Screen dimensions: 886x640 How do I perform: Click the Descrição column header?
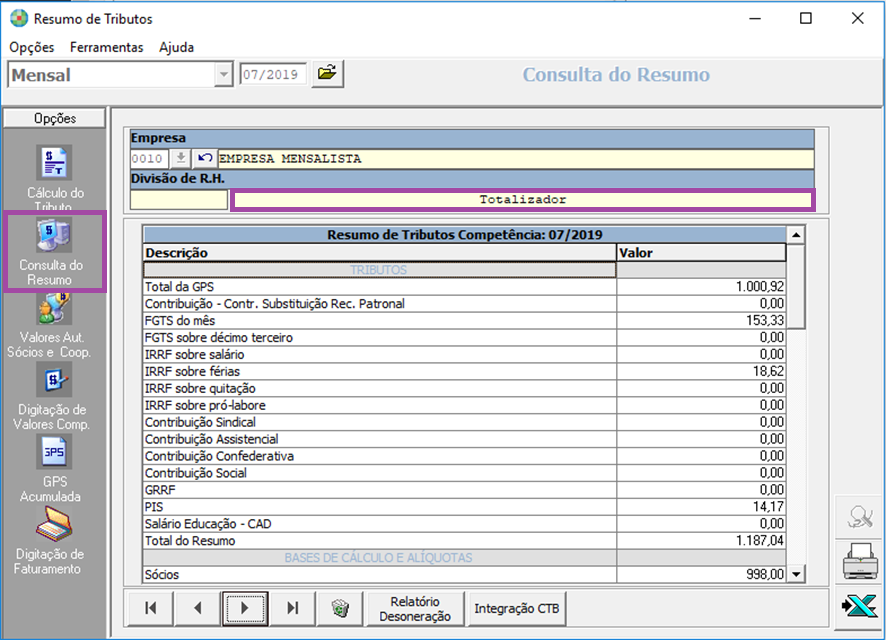[x=379, y=252]
